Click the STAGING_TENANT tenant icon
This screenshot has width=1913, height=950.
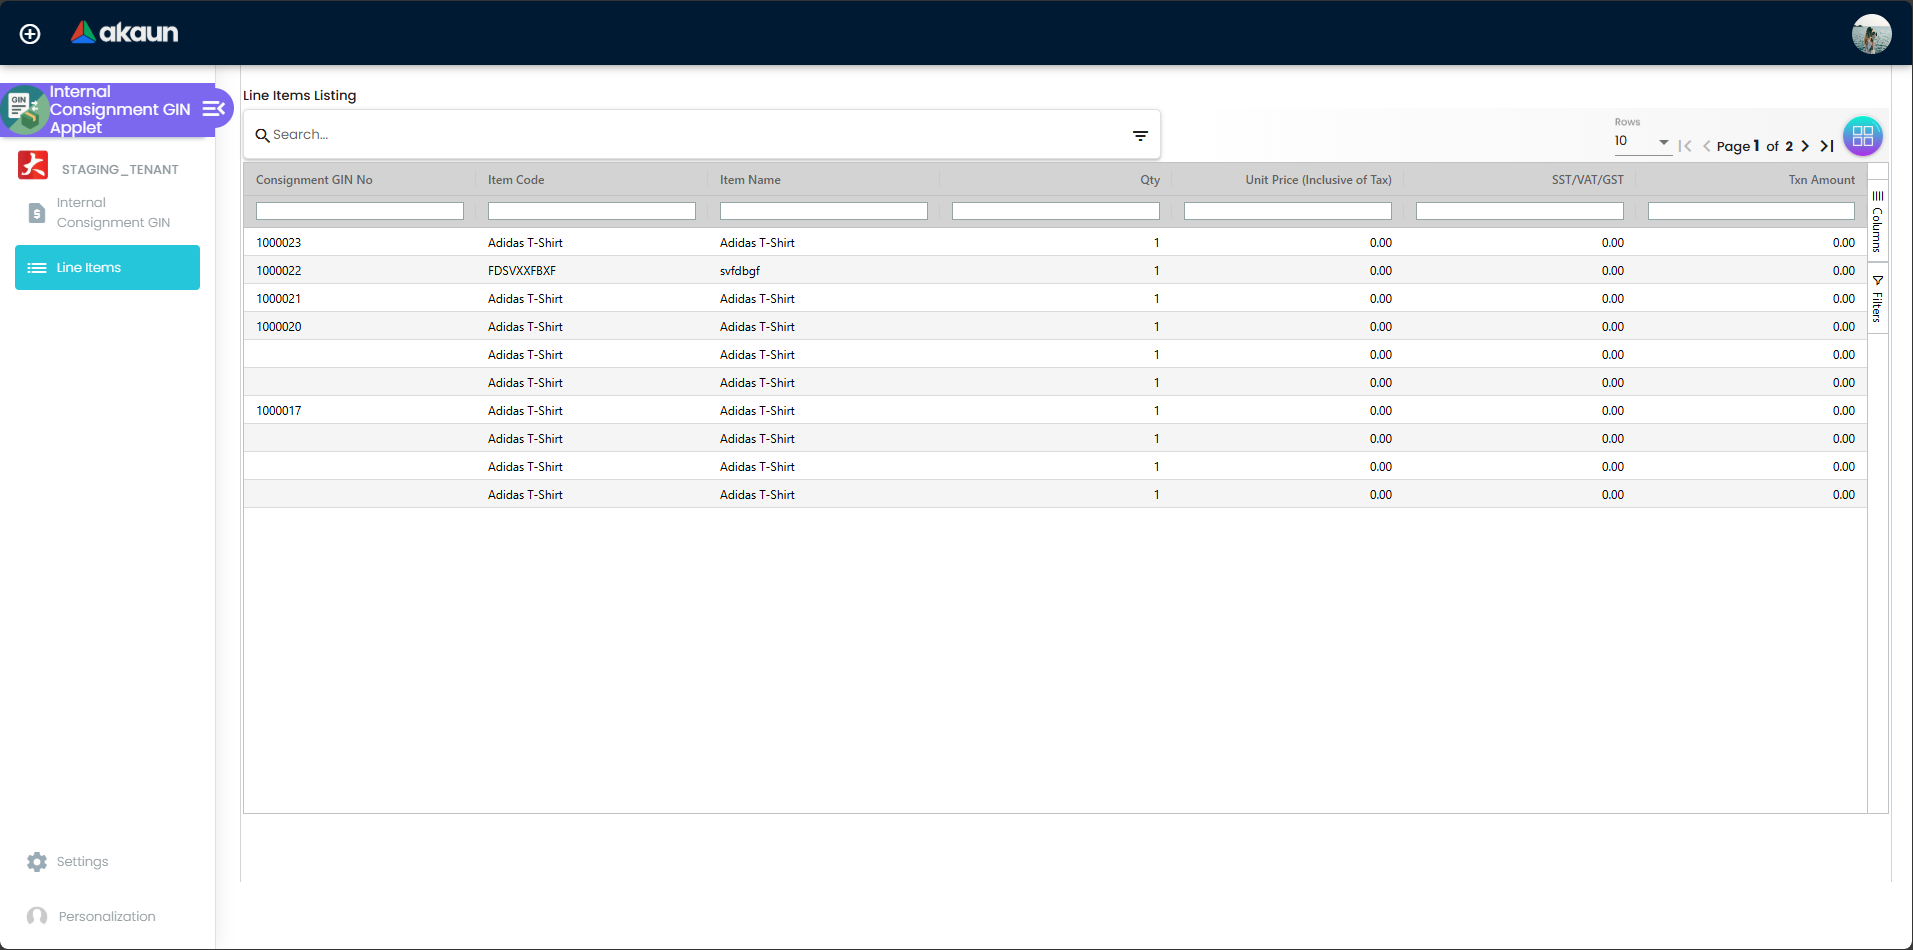[33, 166]
